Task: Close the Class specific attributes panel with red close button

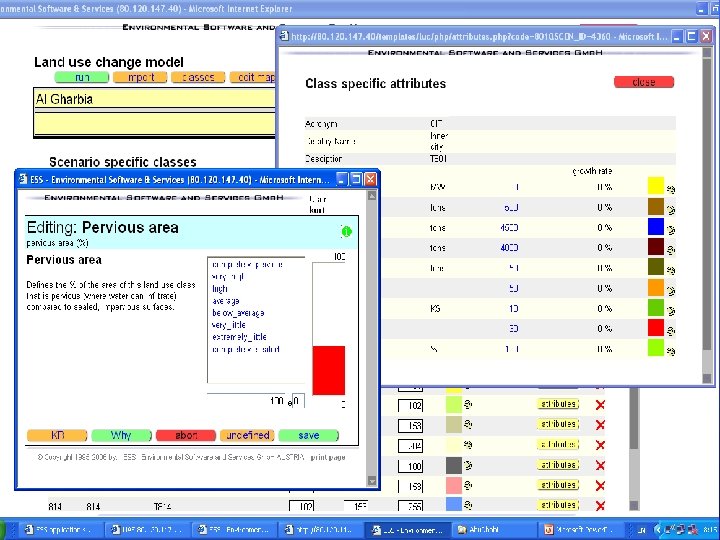Action: (644, 82)
